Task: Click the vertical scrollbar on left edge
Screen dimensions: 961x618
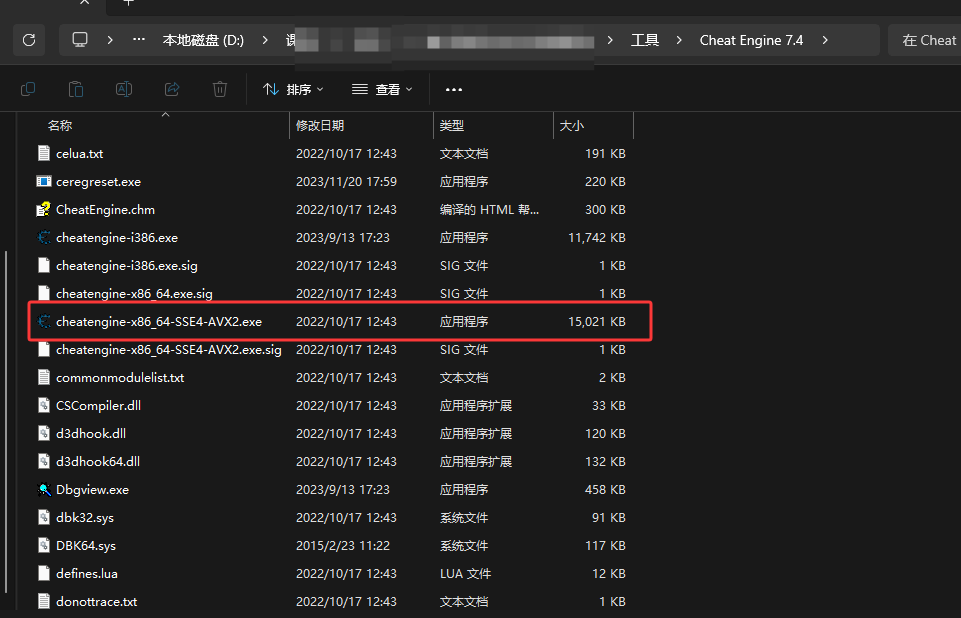Action: [x=6, y=423]
